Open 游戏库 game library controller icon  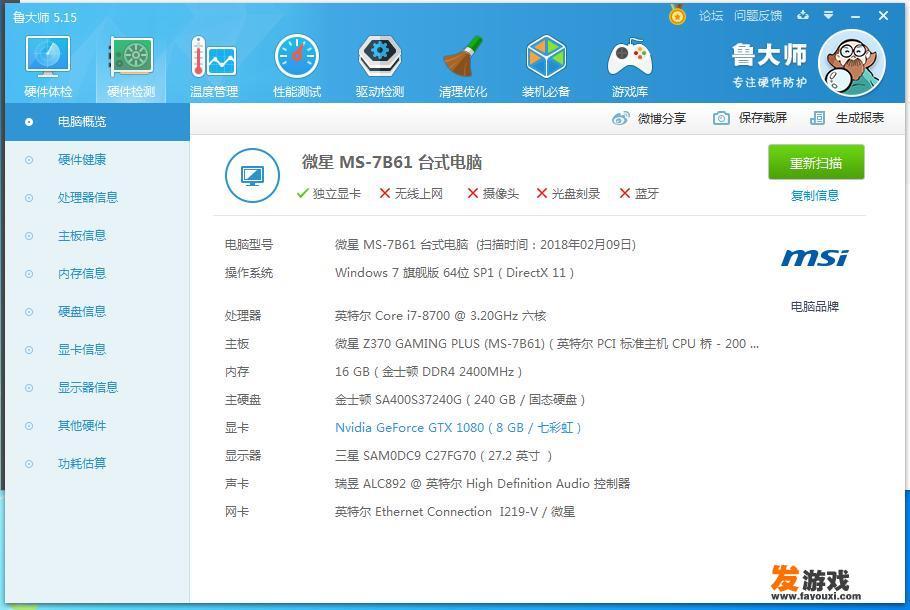tap(630, 57)
